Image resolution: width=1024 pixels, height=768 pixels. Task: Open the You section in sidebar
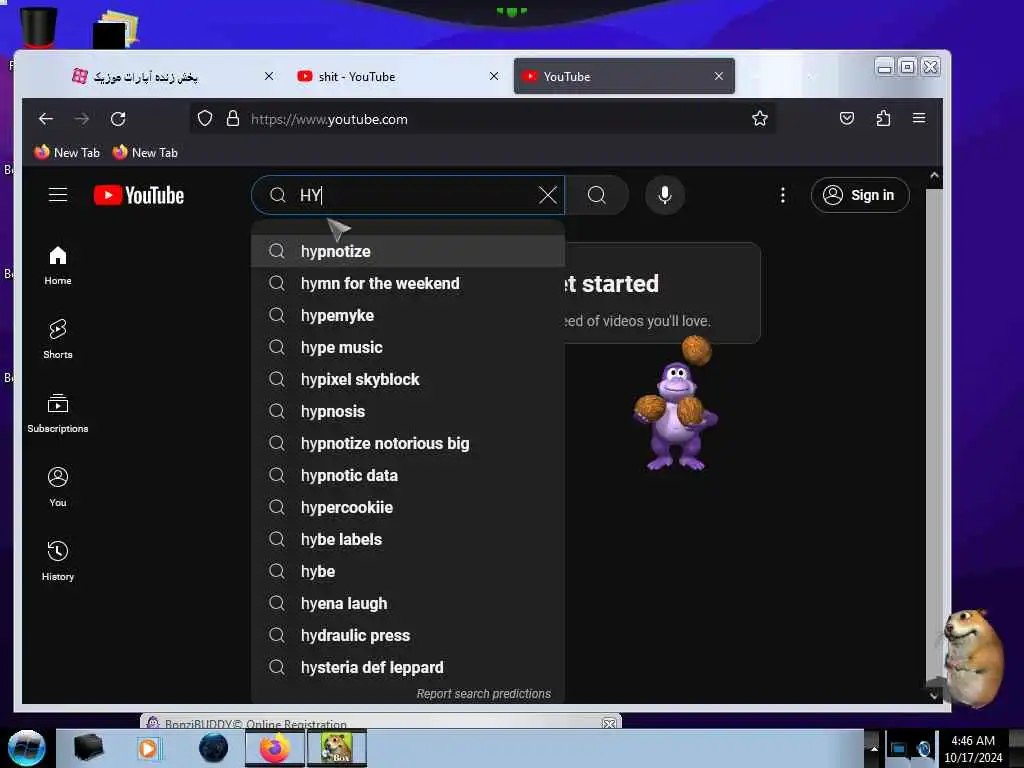click(57, 487)
